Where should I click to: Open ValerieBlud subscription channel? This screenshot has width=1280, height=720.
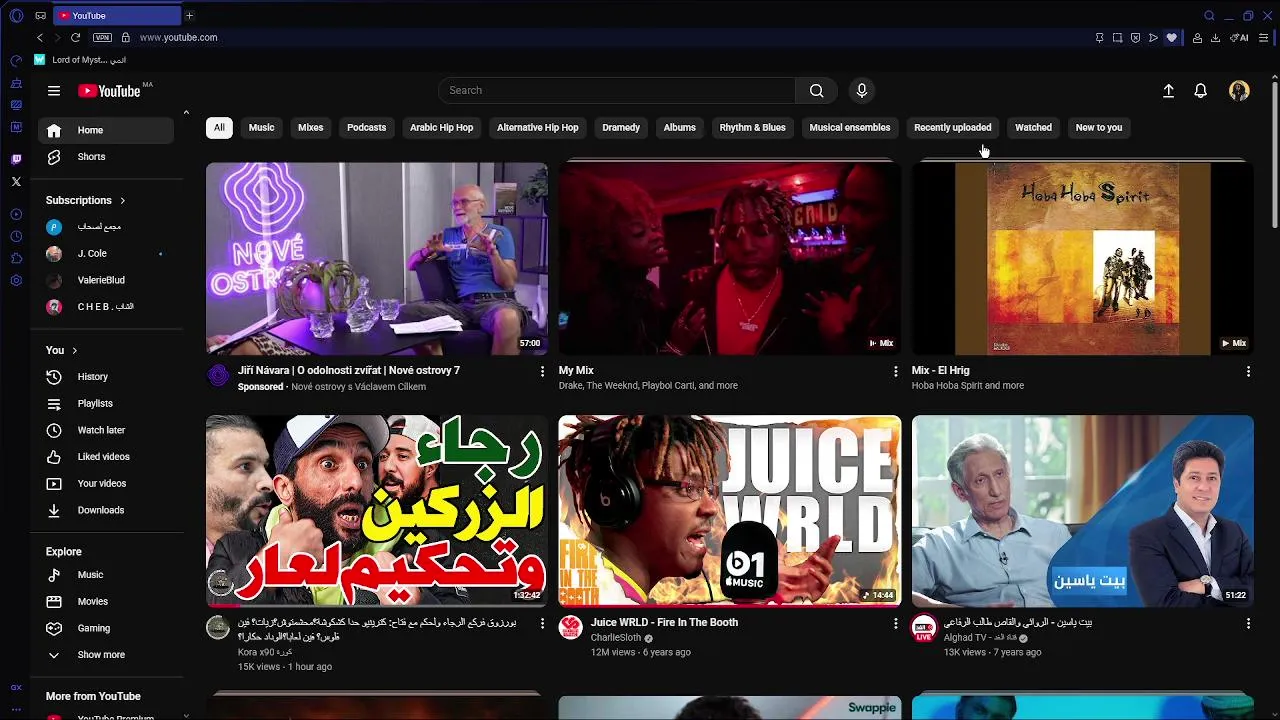point(106,281)
